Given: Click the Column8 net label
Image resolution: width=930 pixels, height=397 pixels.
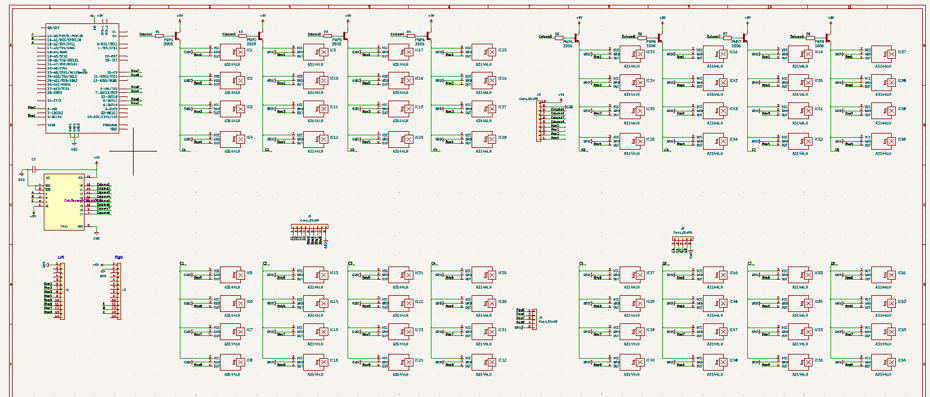Looking at the screenshot, I should tap(797, 37).
